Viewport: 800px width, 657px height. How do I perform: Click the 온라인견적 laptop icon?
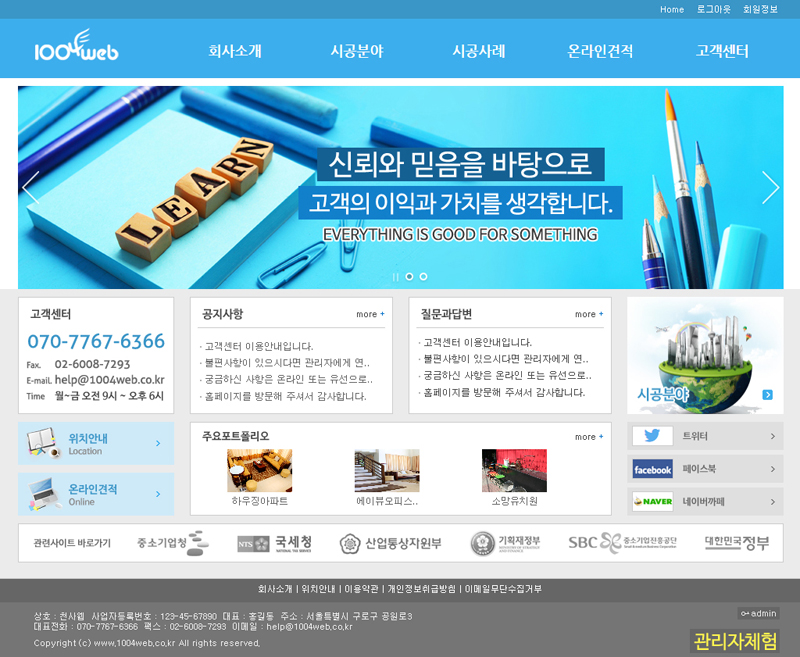point(41,494)
